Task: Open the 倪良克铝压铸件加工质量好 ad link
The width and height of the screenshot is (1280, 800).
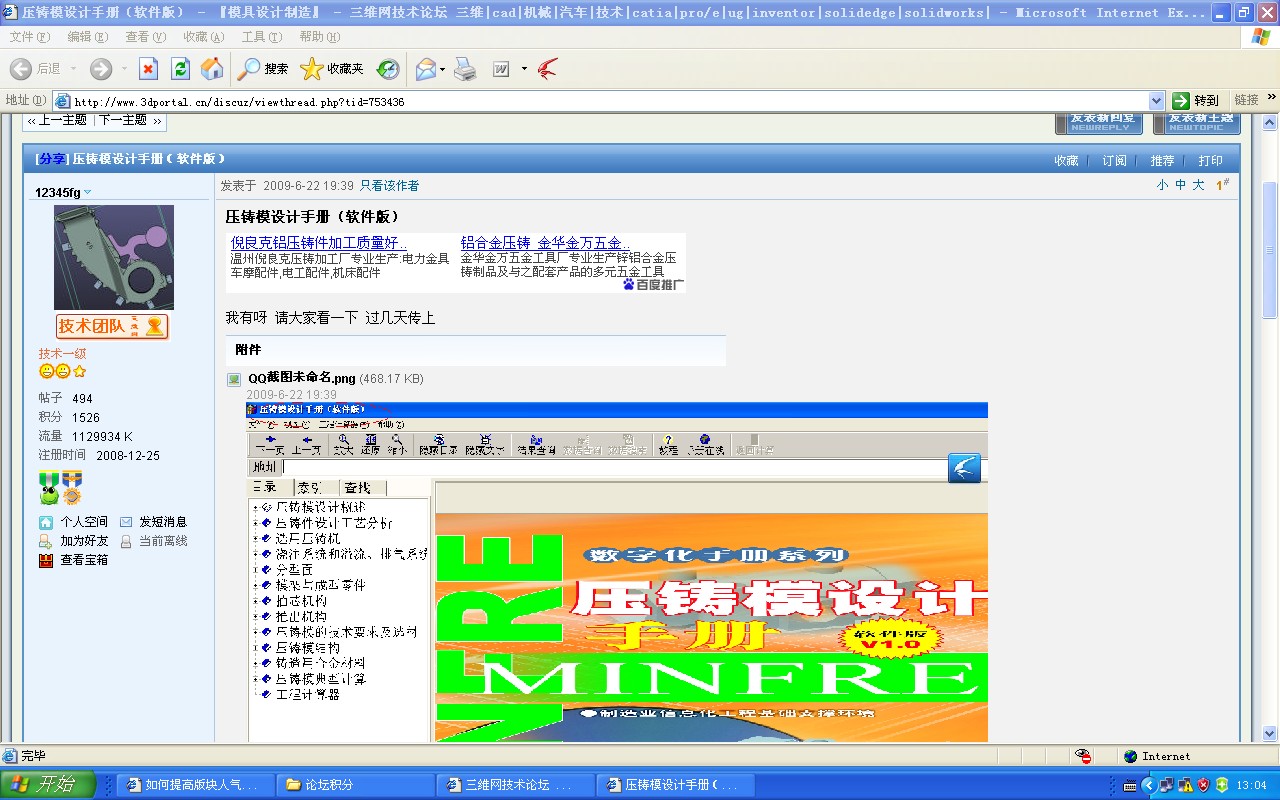Action: tap(319, 243)
